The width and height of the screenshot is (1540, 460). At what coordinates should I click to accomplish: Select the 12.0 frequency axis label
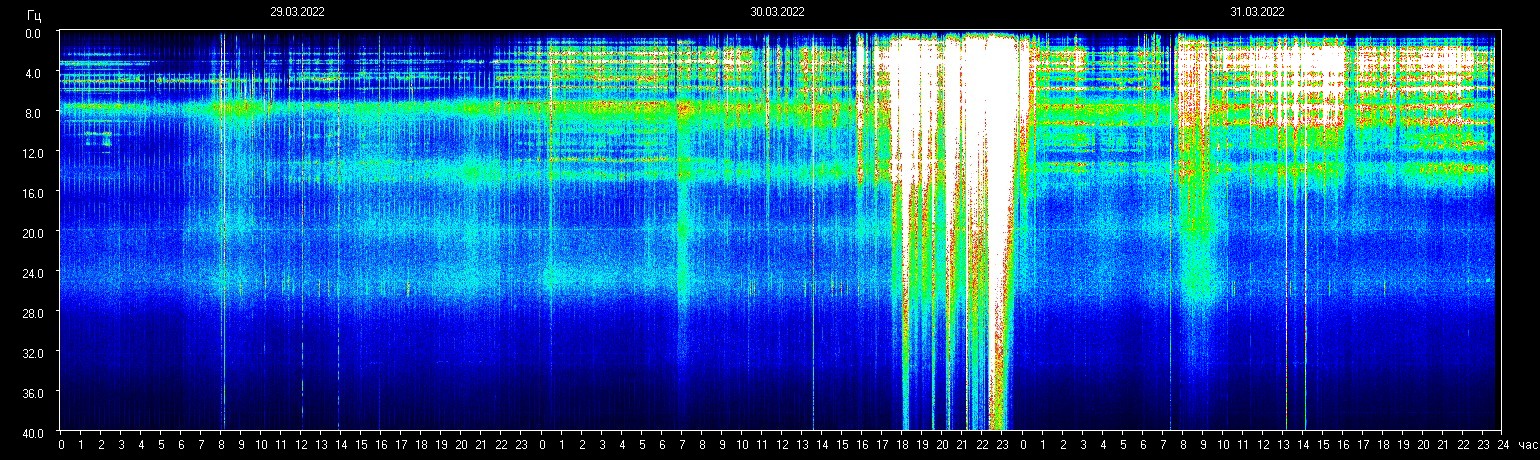[32, 152]
